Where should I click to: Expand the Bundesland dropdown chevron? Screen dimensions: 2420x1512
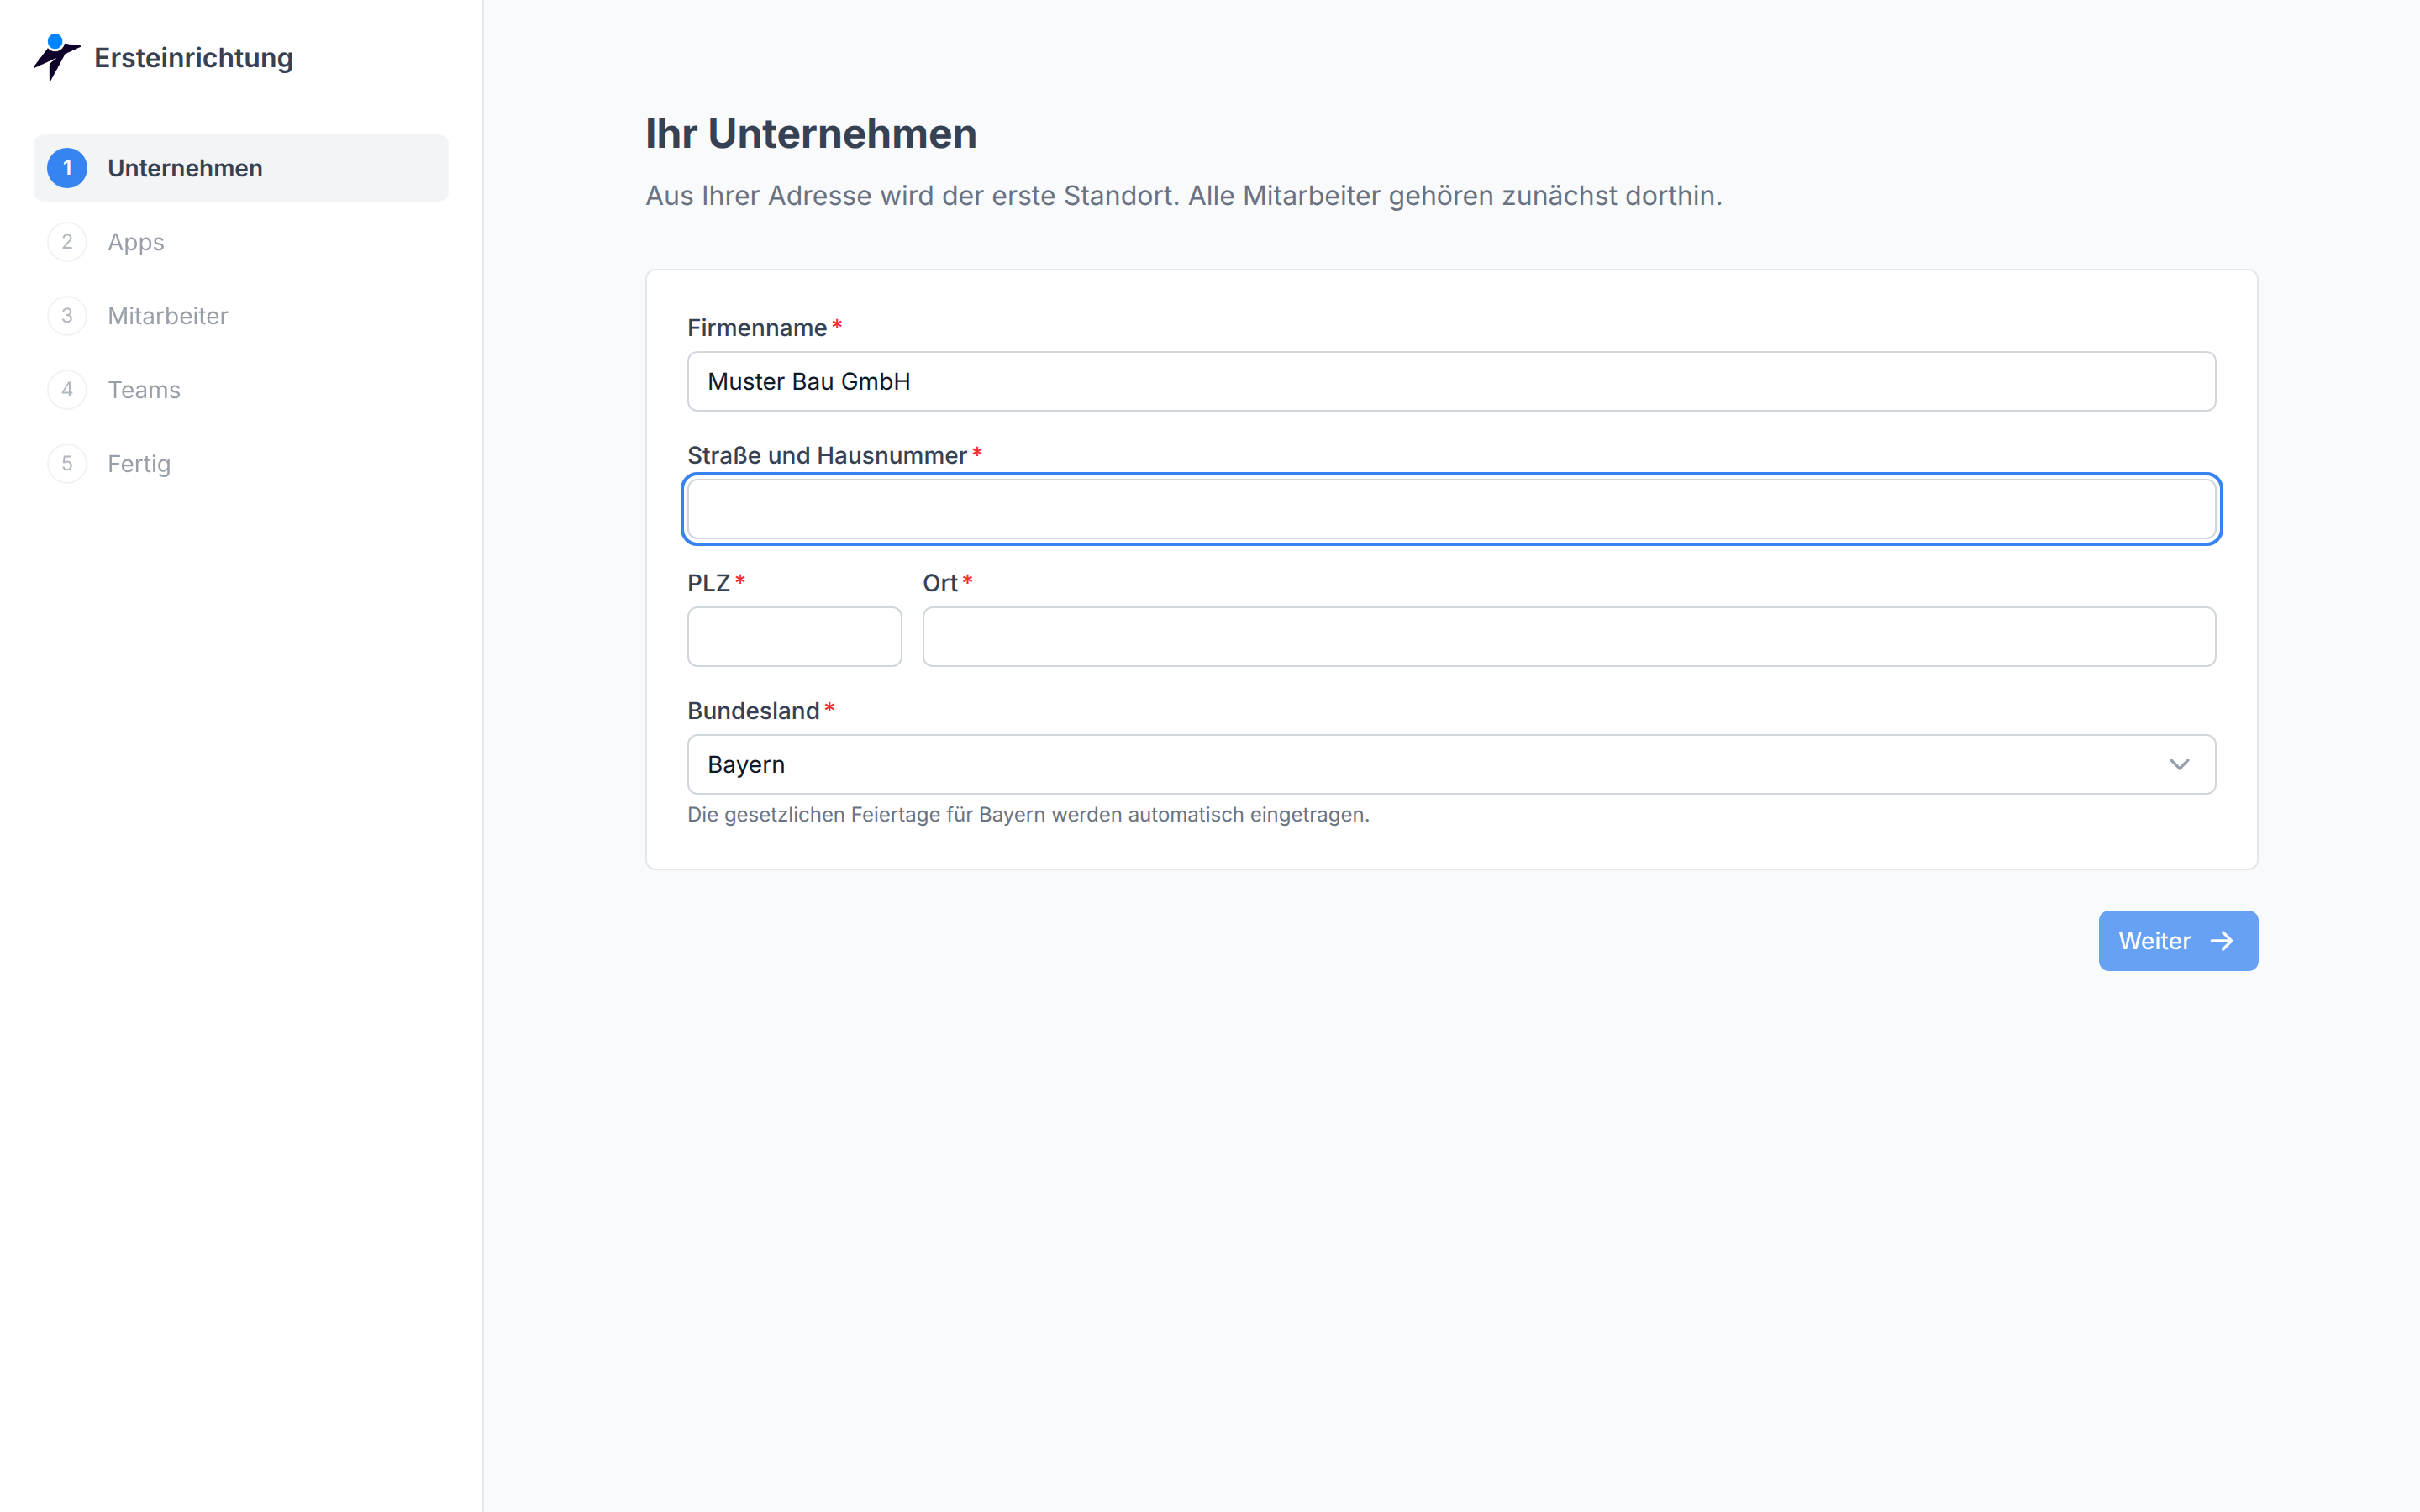pyautogui.click(x=2179, y=765)
